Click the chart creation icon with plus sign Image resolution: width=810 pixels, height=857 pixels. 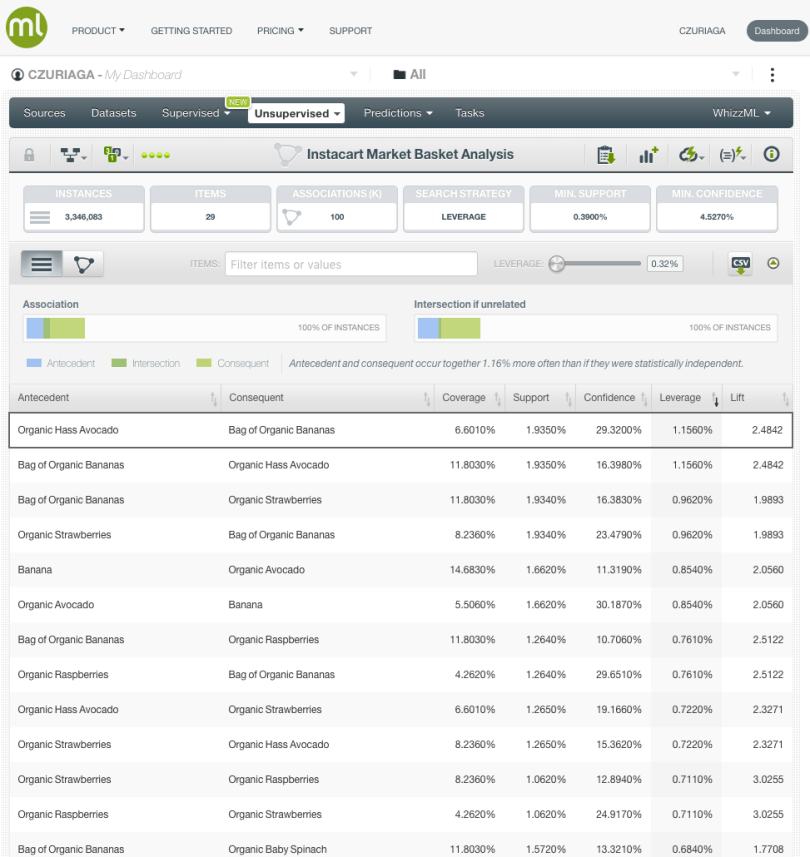(647, 155)
